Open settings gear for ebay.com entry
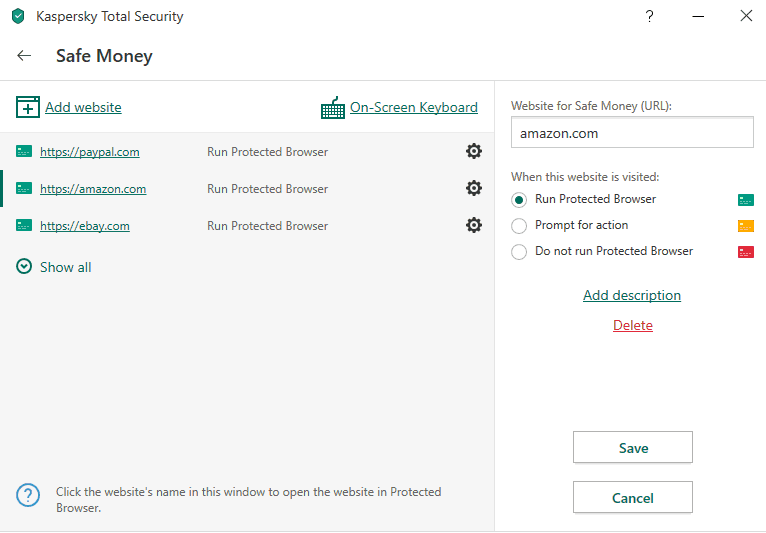Screen dimensions: 766x533 pos(473,225)
